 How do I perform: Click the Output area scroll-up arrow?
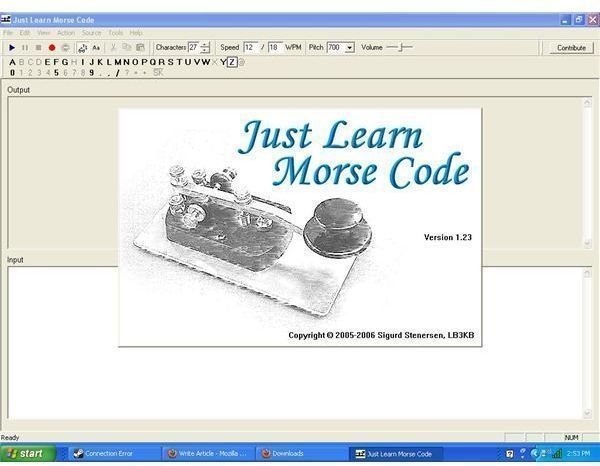tap(587, 103)
